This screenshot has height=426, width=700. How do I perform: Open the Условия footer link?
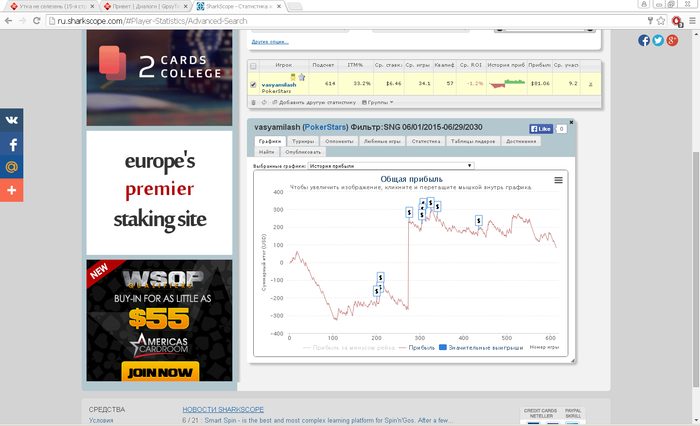101,420
